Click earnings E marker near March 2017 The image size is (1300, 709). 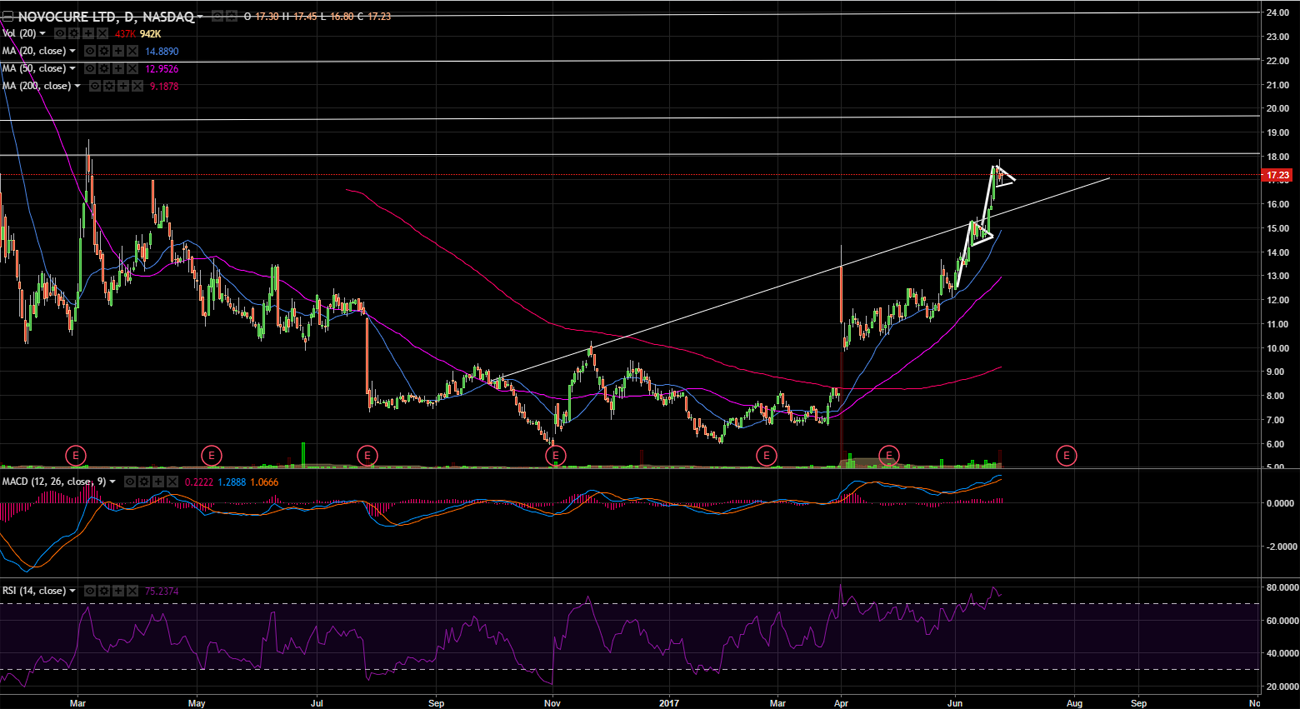(x=766, y=456)
